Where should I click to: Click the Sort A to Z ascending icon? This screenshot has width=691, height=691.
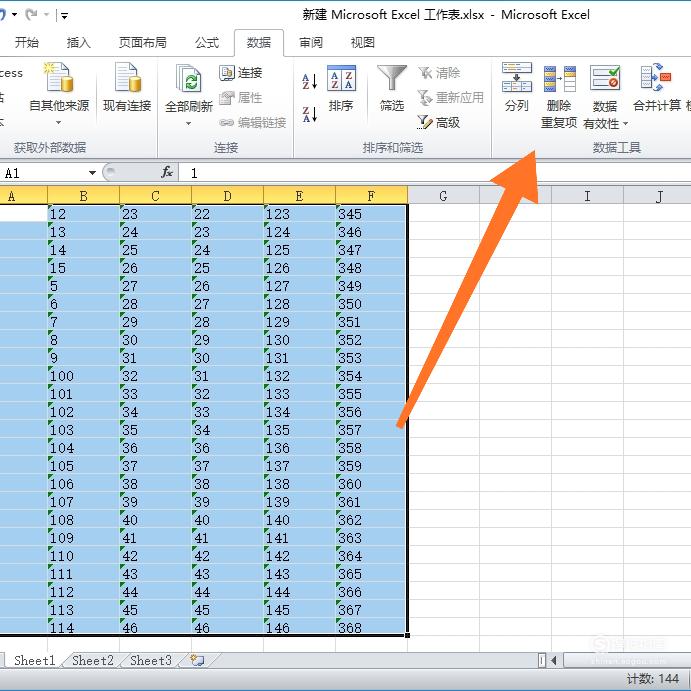pyautogui.click(x=309, y=81)
